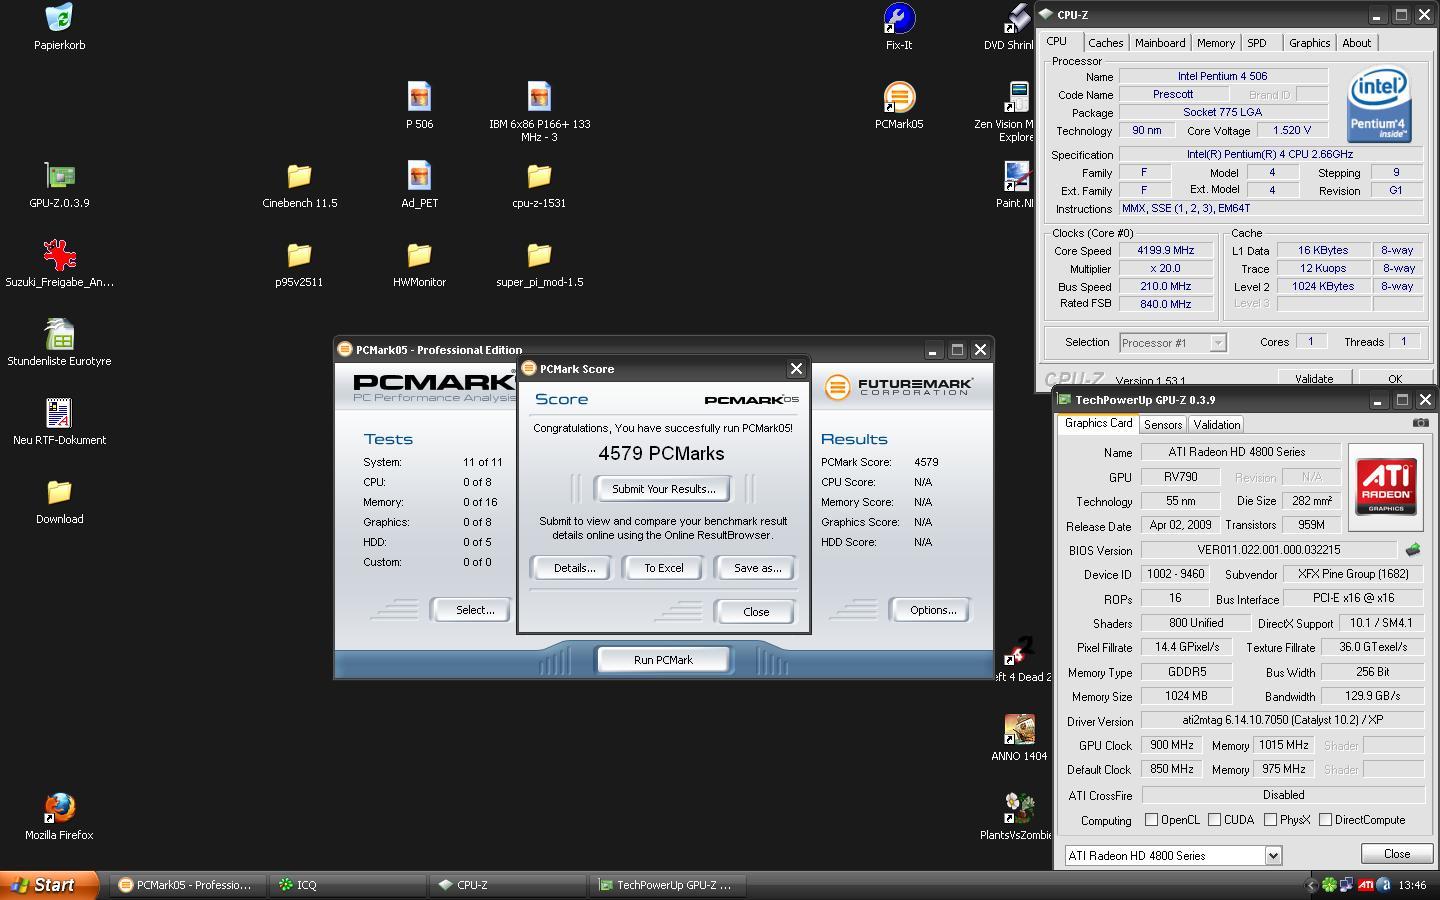
Task: Click the Core Speed value in CPU-Z
Action: pos(1165,251)
